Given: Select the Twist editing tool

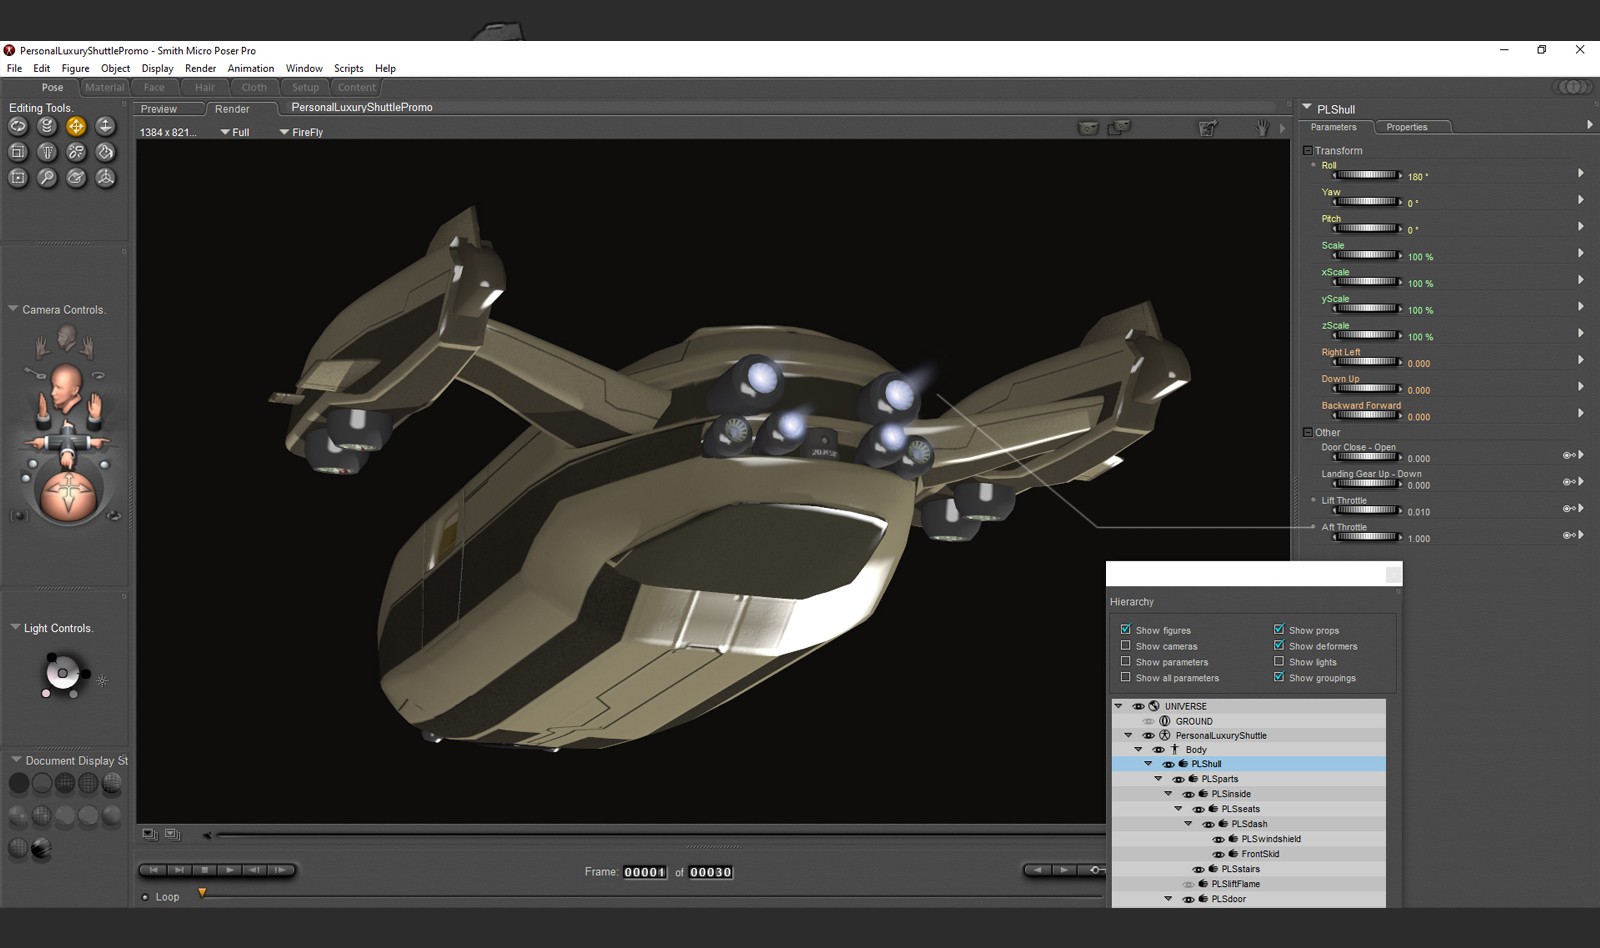Looking at the screenshot, I should click(47, 126).
